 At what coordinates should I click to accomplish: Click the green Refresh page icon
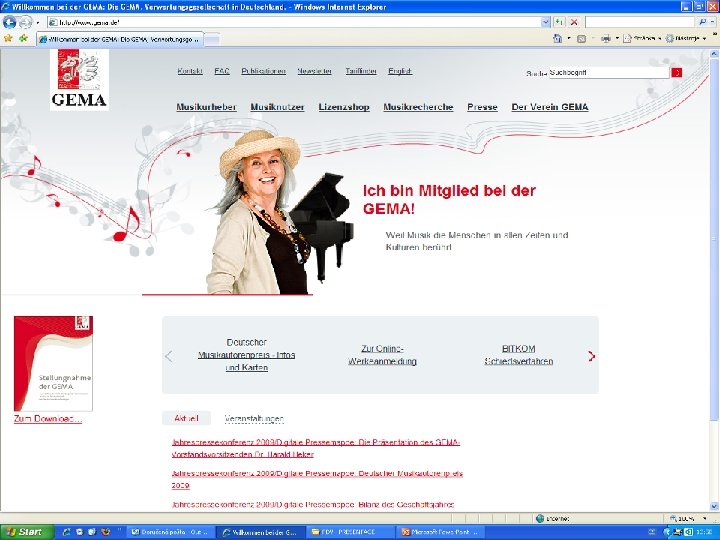point(559,22)
